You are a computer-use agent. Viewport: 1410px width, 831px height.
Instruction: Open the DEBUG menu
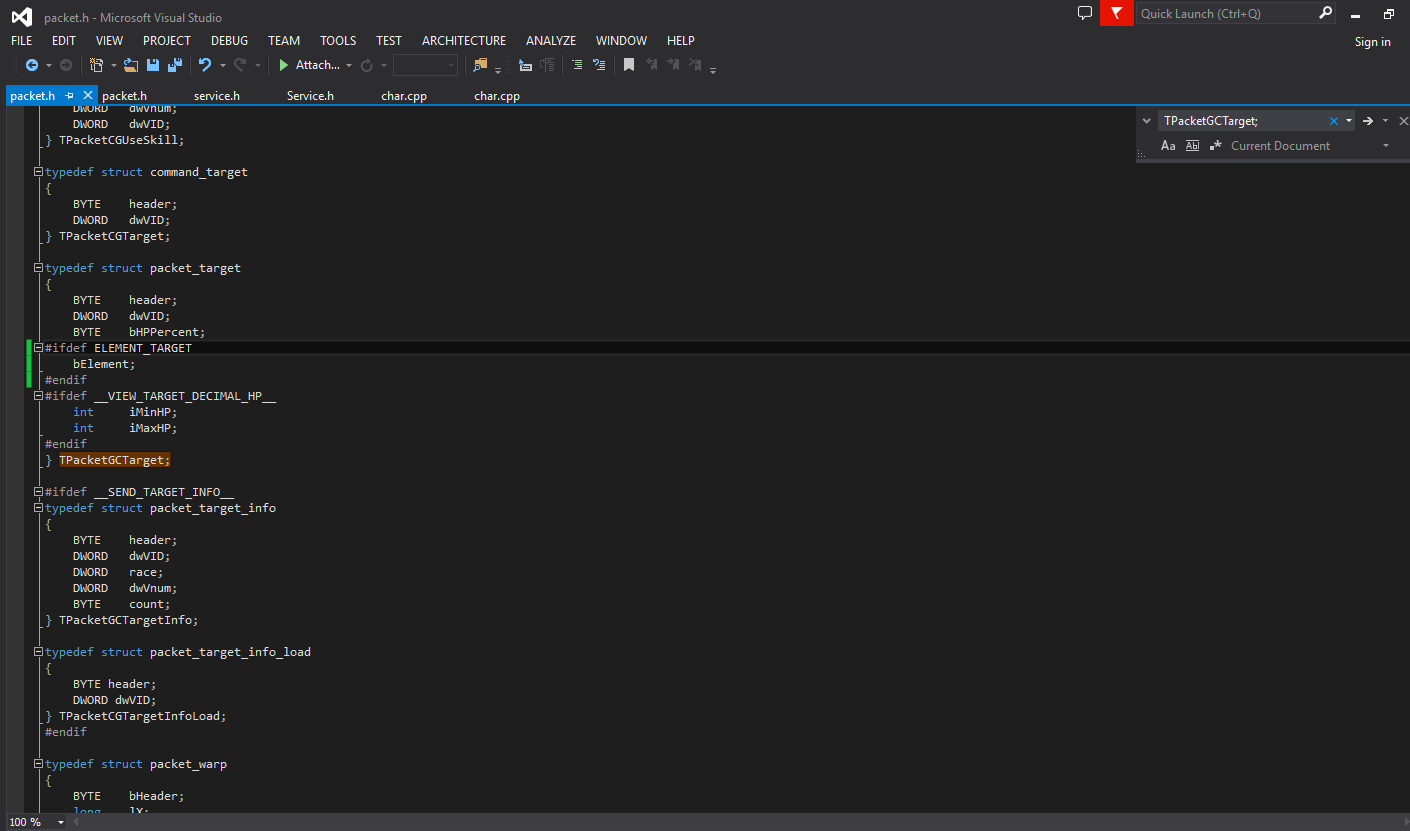coord(229,41)
